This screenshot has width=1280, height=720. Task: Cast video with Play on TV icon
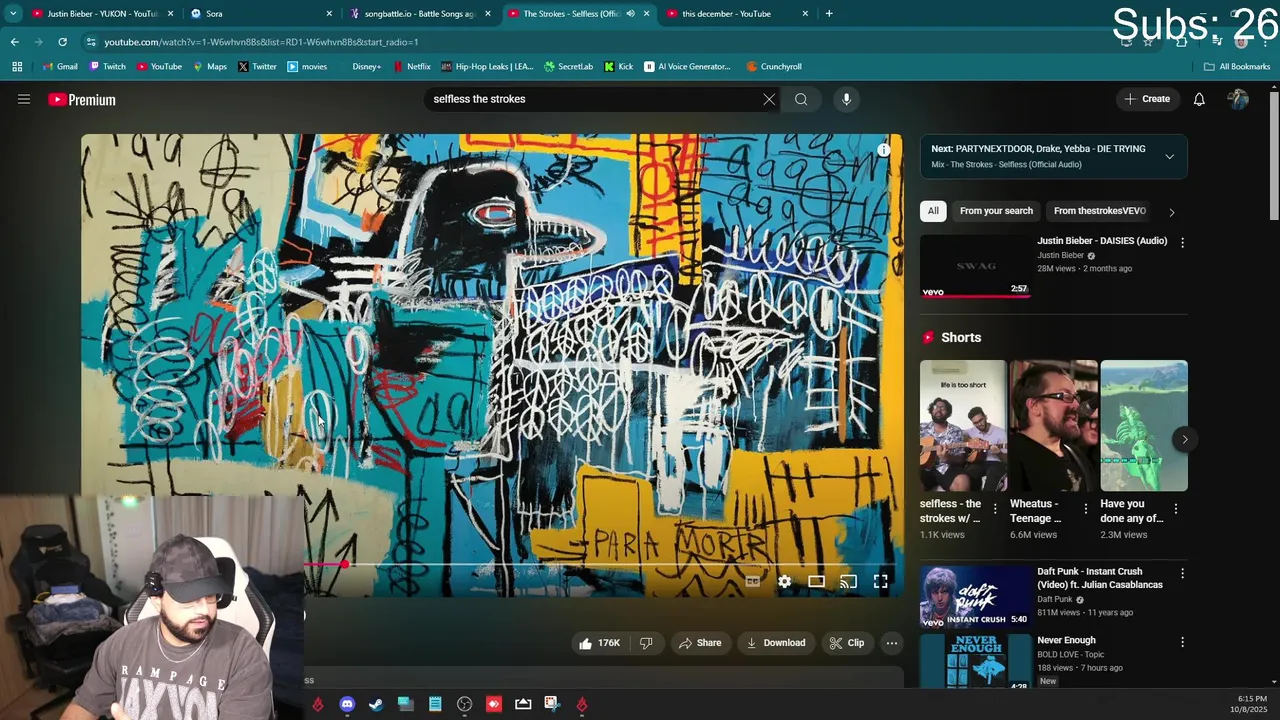[x=848, y=581]
